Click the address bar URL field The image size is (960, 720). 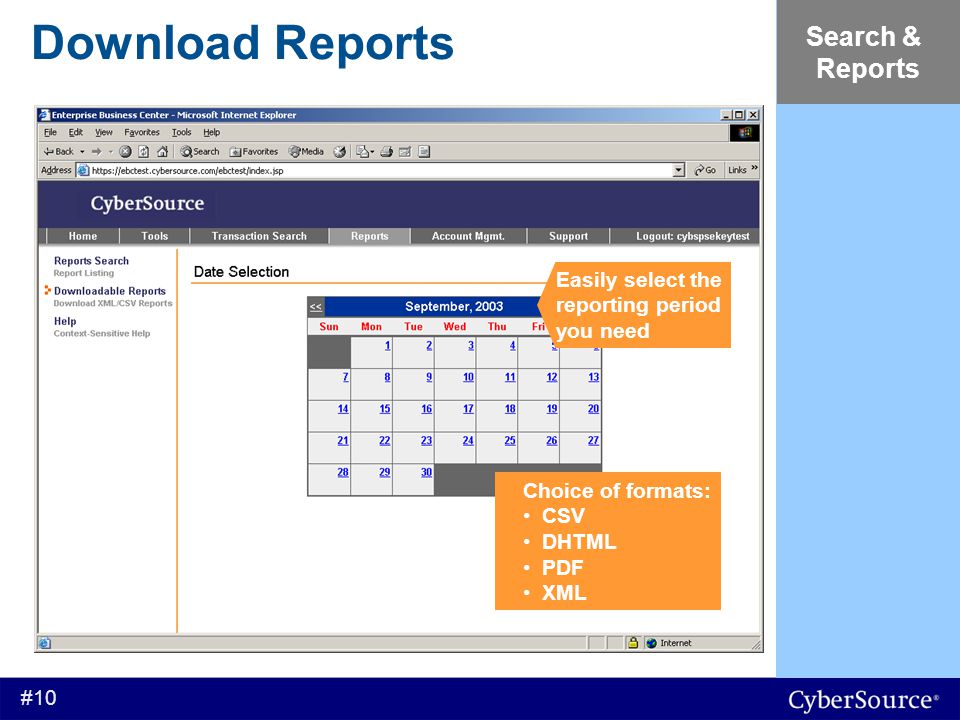[373, 170]
